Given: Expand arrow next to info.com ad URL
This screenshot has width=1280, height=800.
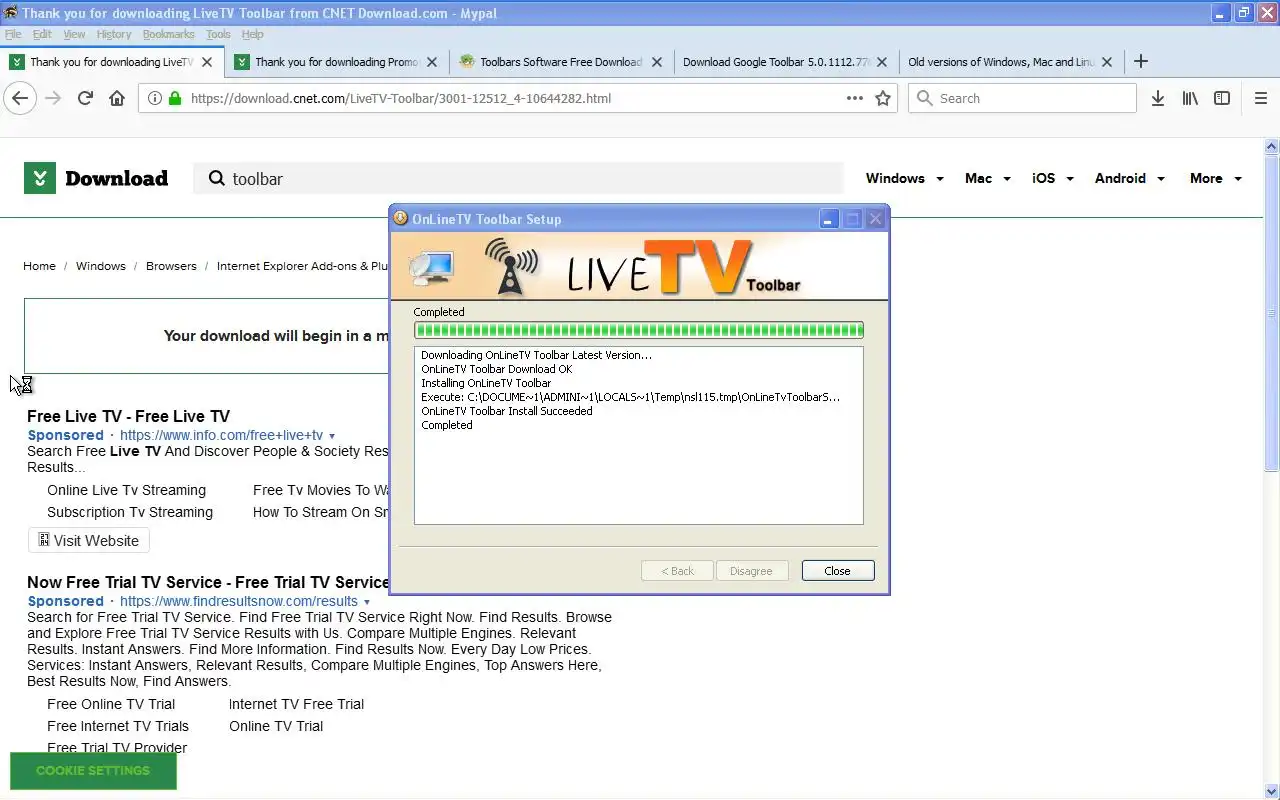Looking at the screenshot, I should click(332, 436).
